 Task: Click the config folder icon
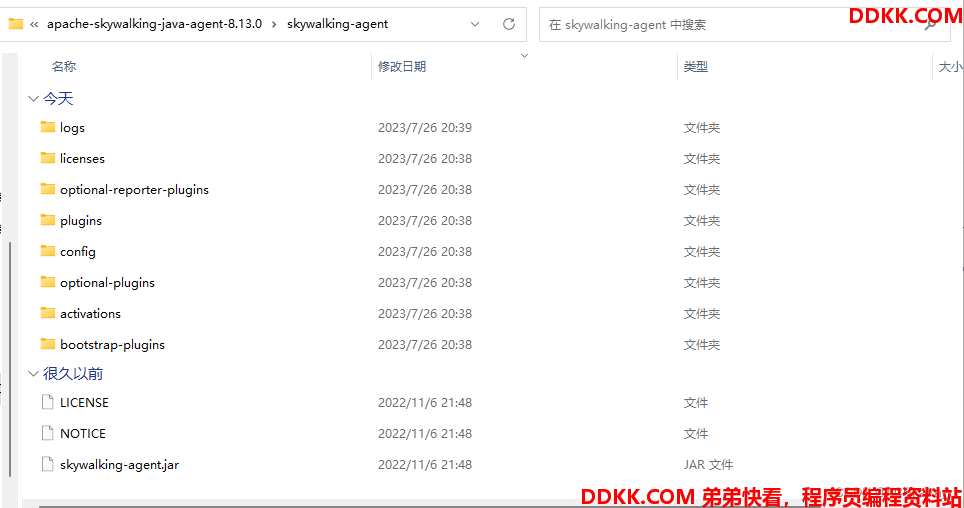tap(47, 250)
